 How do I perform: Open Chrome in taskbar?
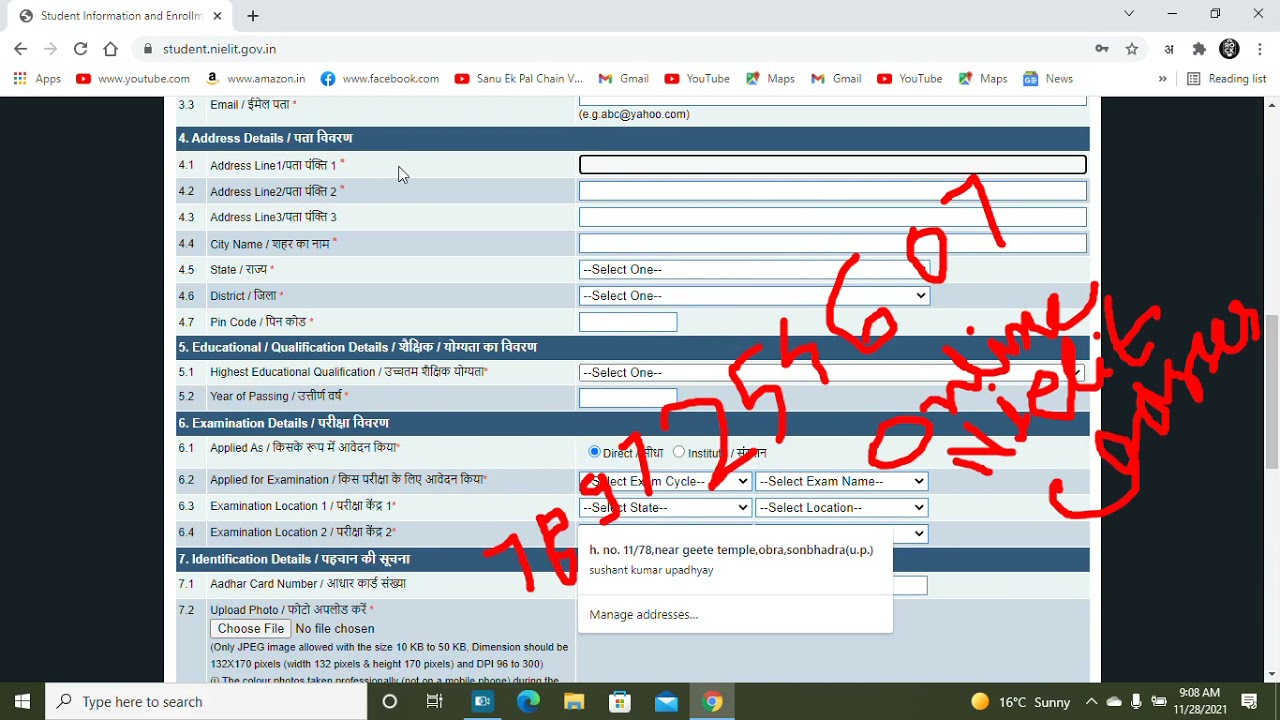(712, 702)
